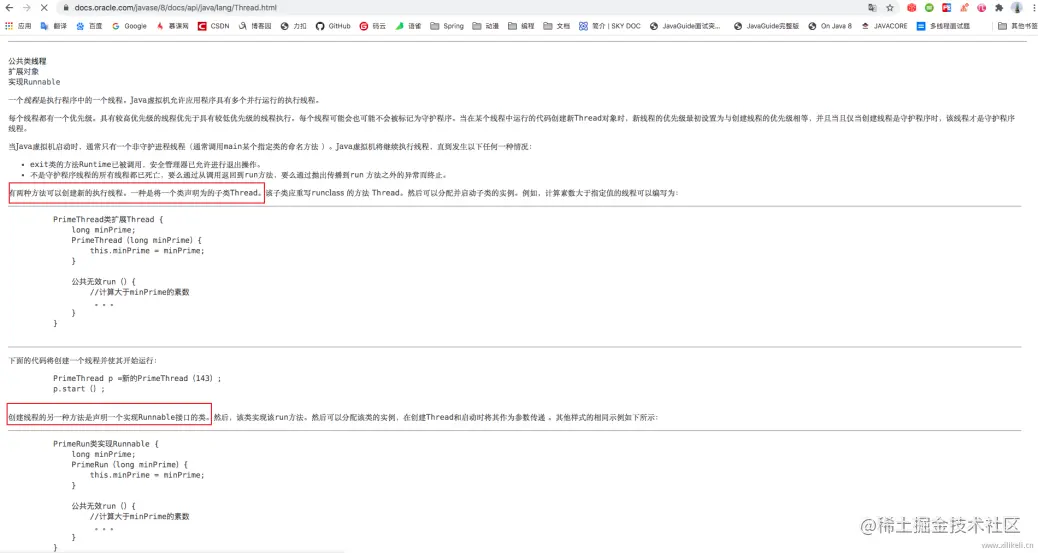Open the red cube extension

pos(912,8)
